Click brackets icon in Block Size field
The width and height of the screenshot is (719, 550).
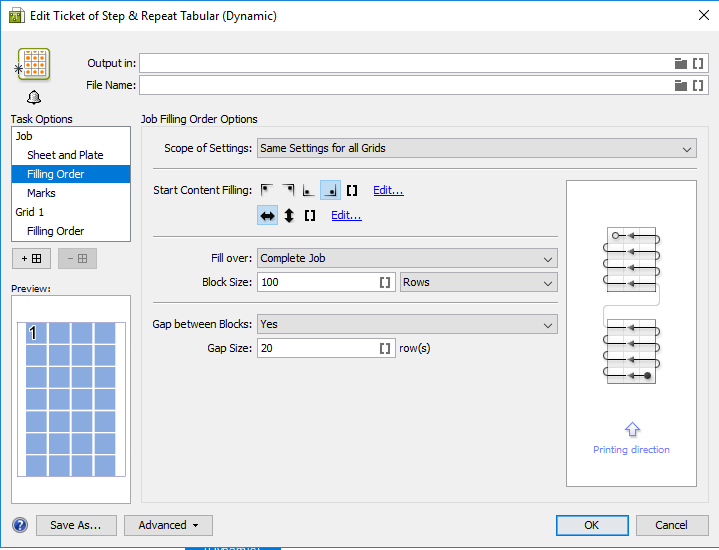(x=385, y=283)
